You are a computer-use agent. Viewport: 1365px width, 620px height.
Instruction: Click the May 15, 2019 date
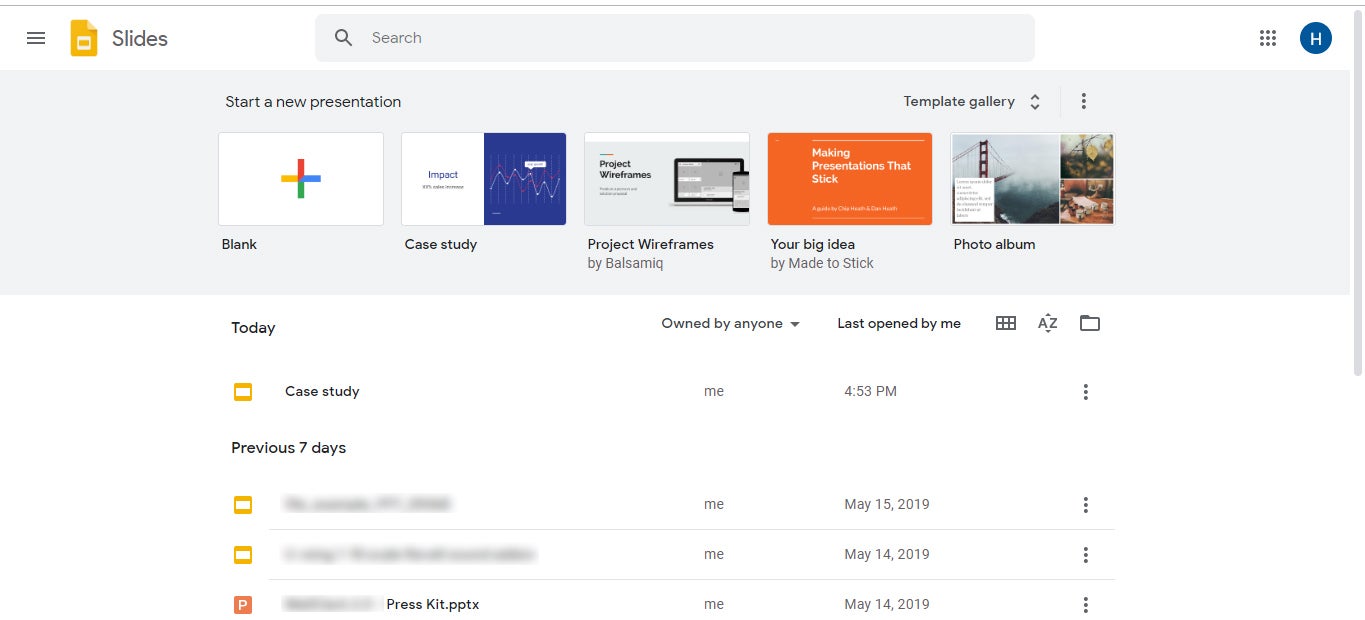887,505
